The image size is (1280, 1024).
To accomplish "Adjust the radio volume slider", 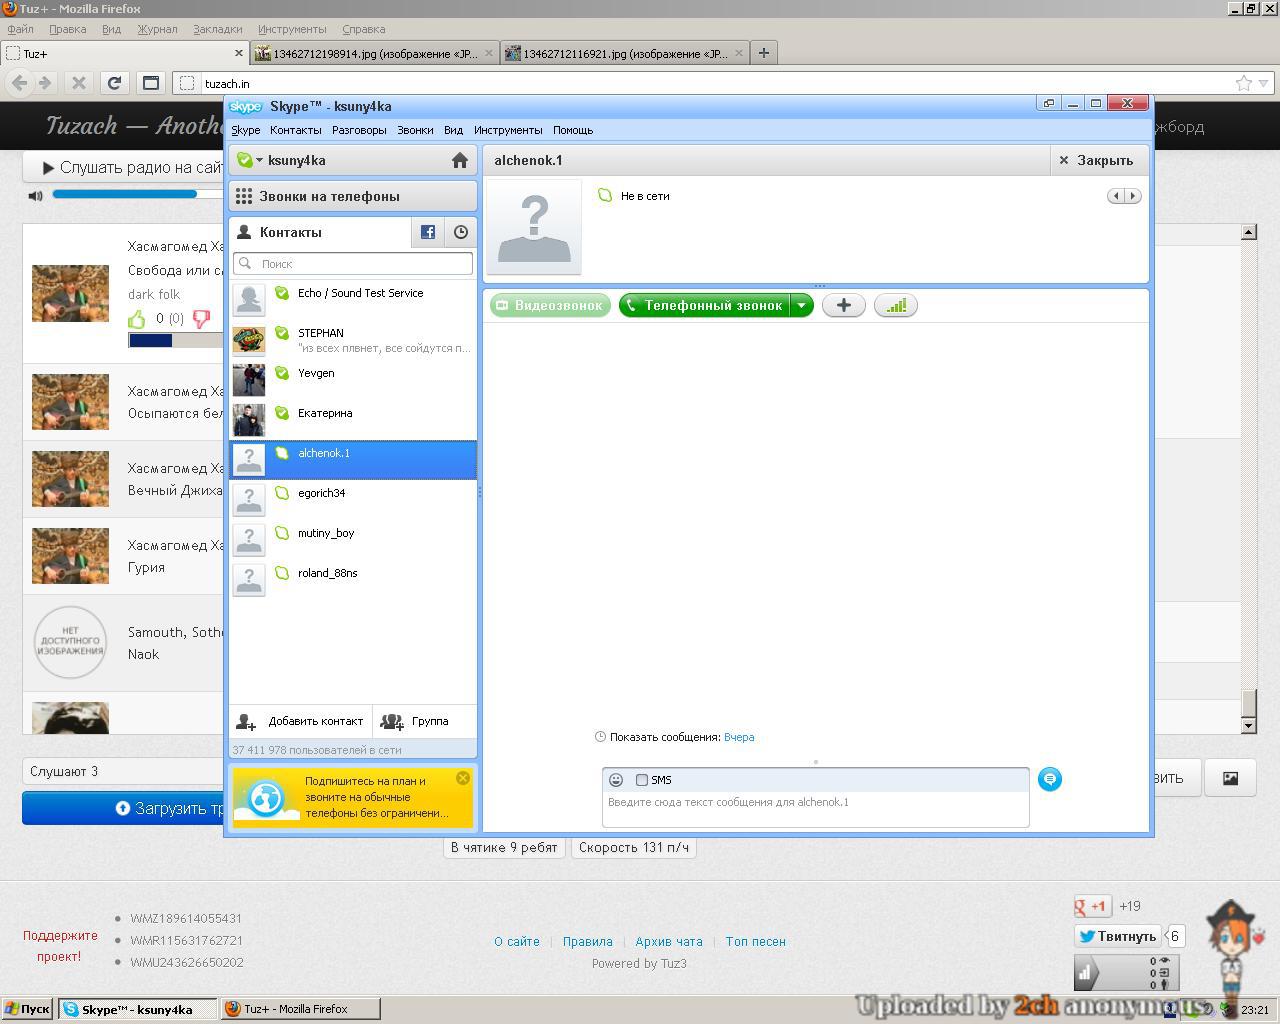I will [138, 194].
